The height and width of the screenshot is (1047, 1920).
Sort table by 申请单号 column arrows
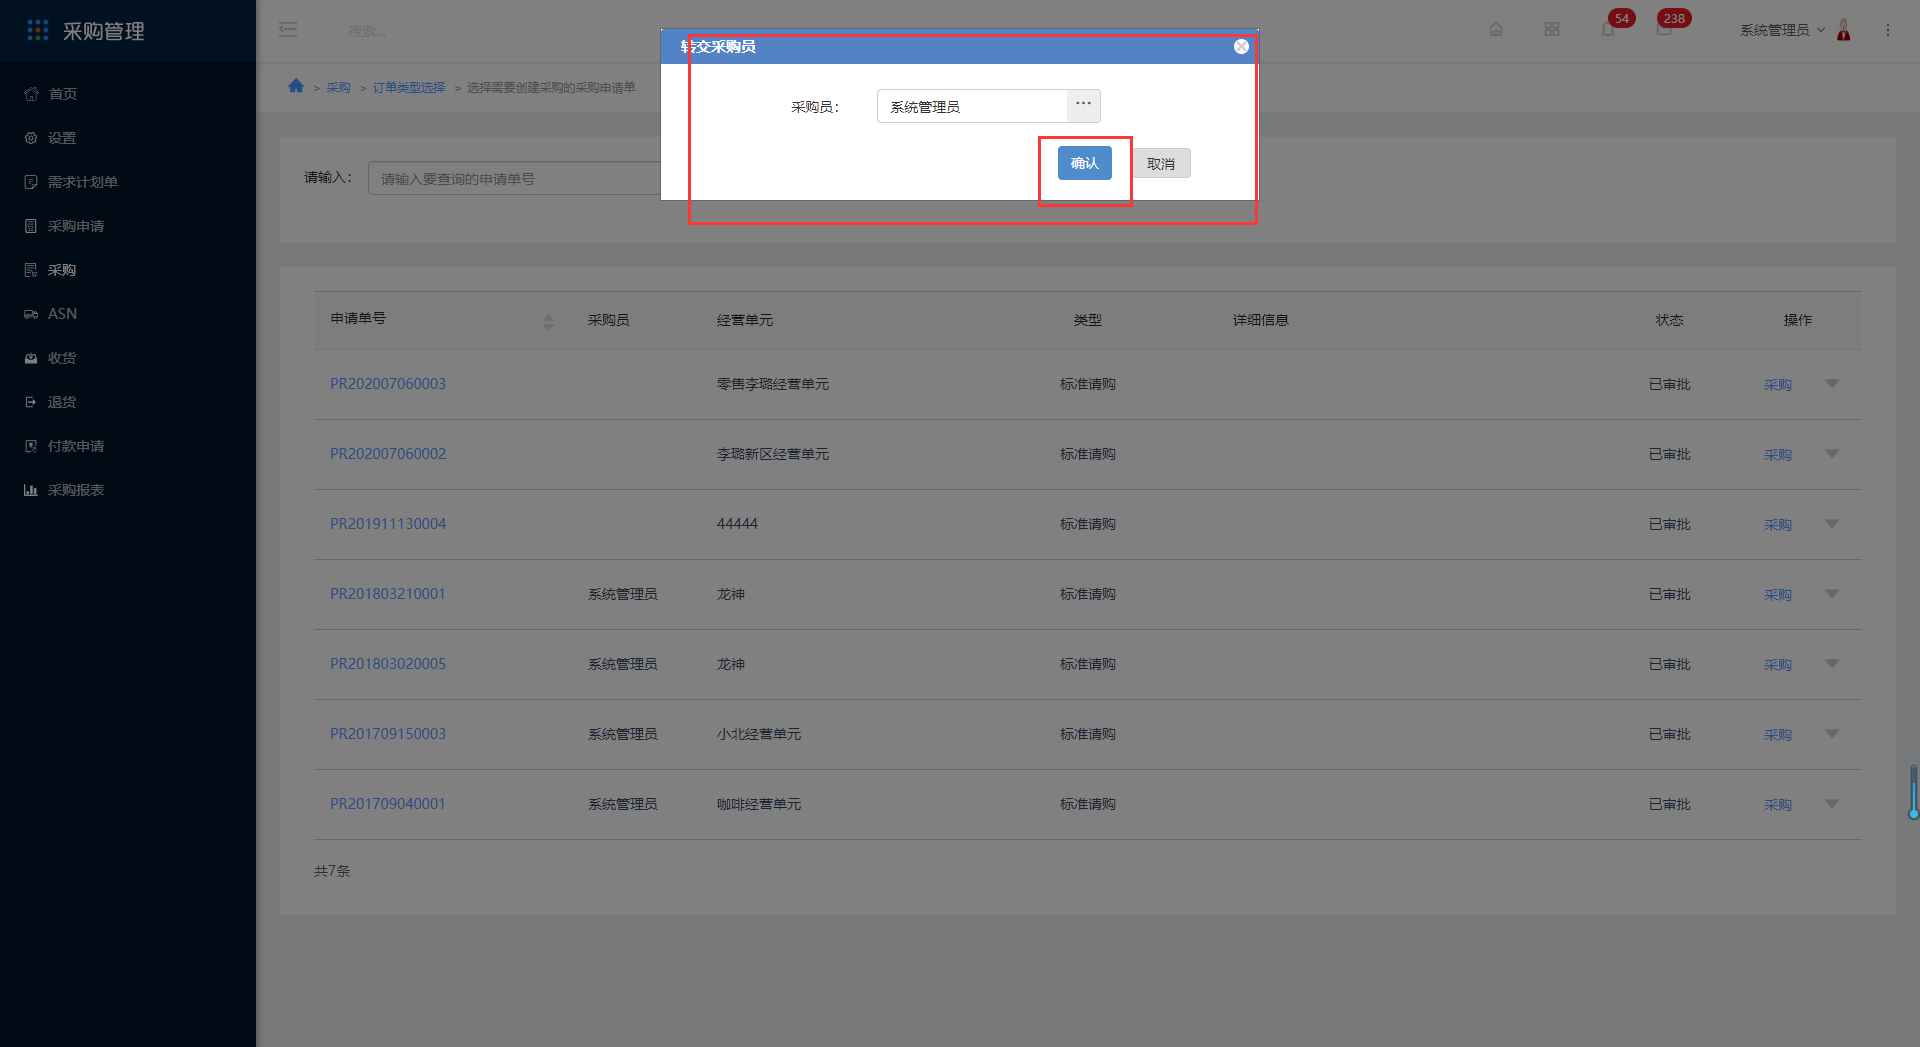pos(548,322)
